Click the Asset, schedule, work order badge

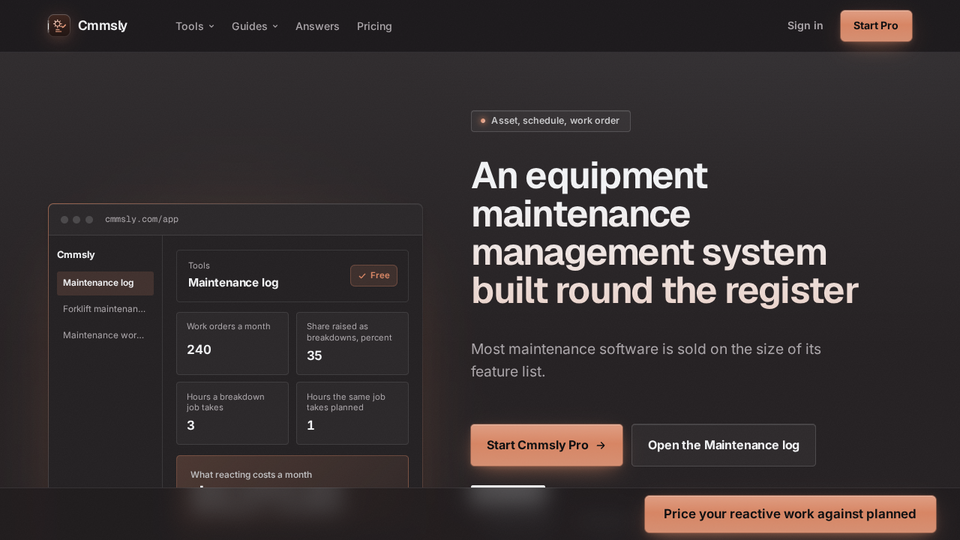click(x=550, y=121)
